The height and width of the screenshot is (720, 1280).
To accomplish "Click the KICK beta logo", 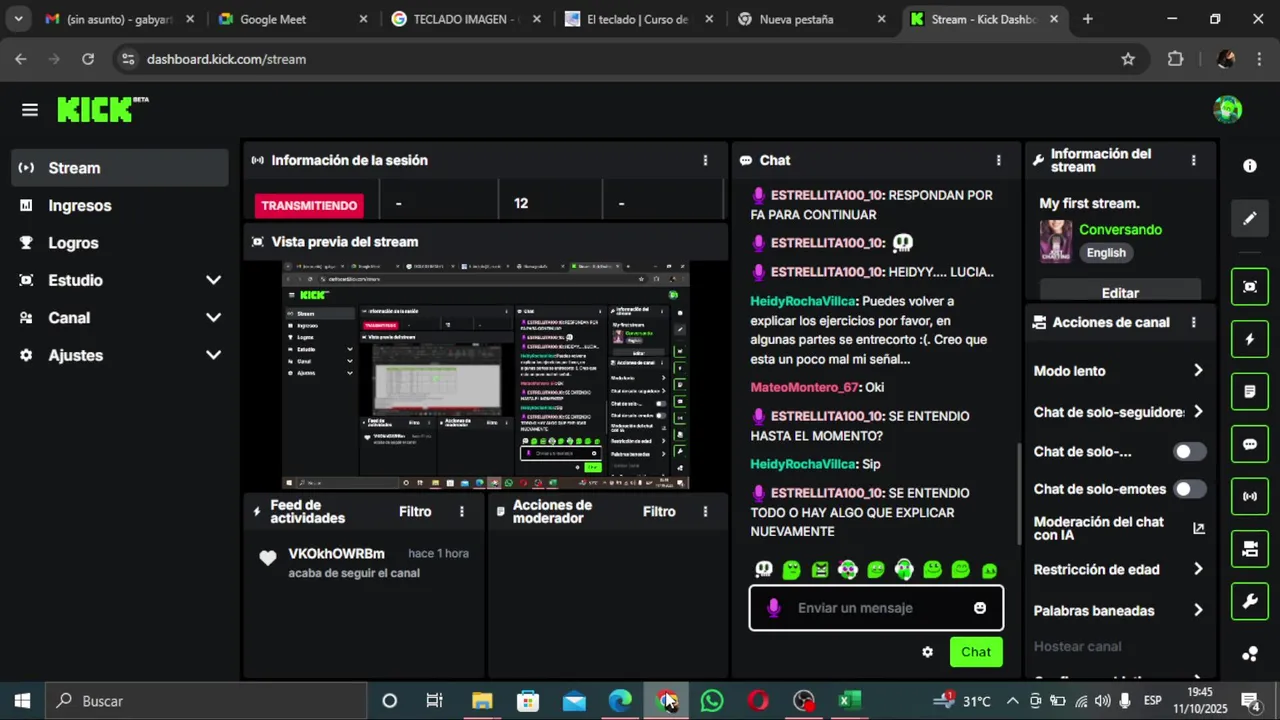I will pyautogui.click(x=103, y=109).
